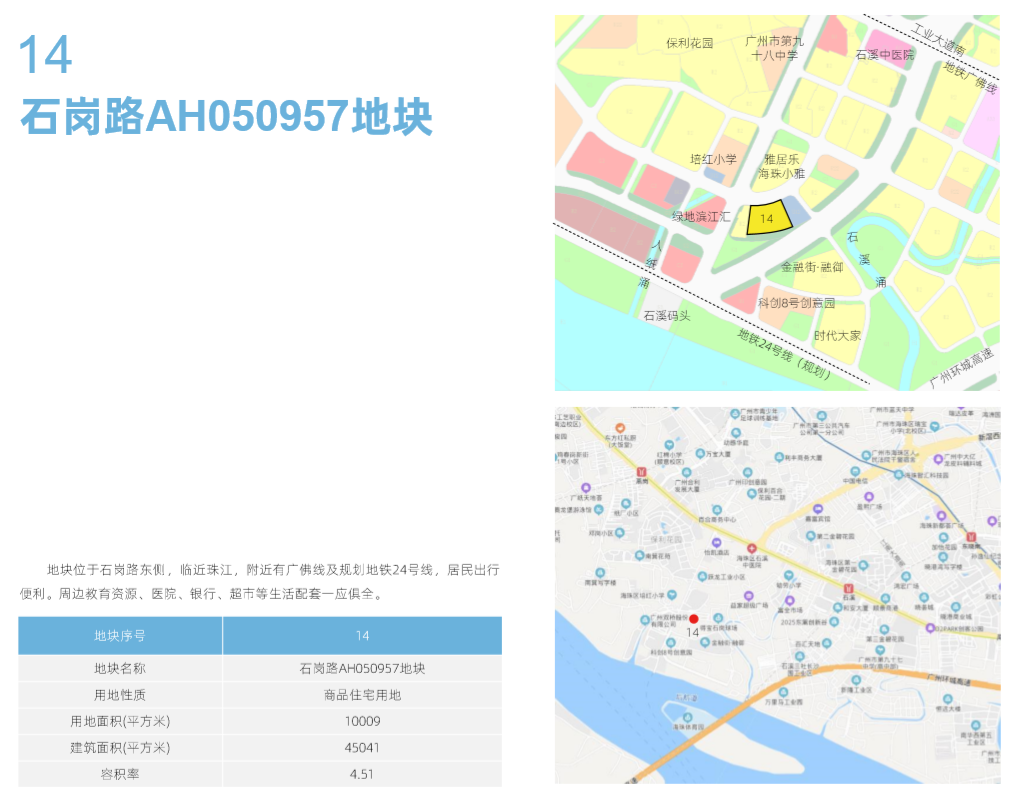The width and height of the screenshot is (1014, 789).
Task: Click the 绿地滨江汇 label
Action: pyautogui.click(x=701, y=217)
